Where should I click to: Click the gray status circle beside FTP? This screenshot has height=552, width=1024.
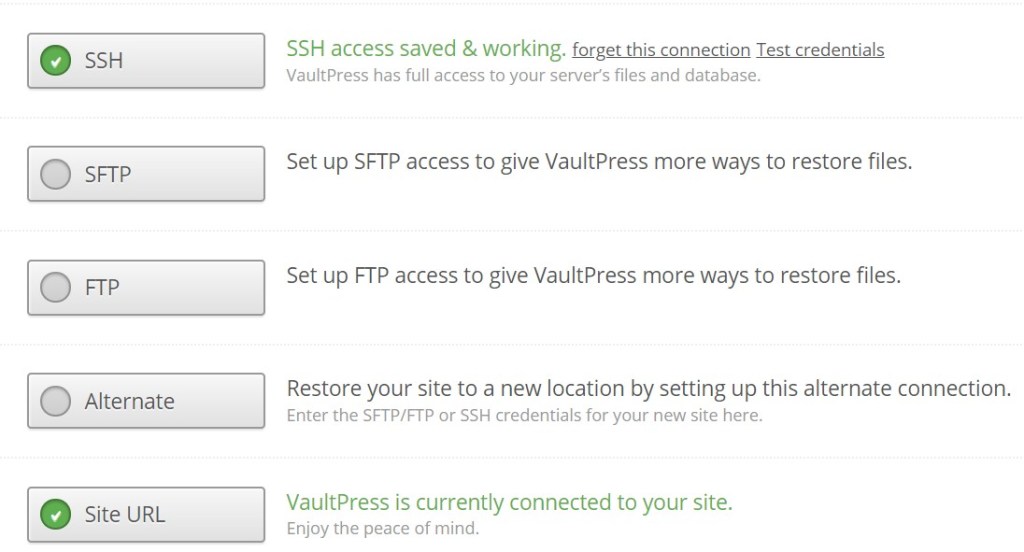tap(55, 288)
